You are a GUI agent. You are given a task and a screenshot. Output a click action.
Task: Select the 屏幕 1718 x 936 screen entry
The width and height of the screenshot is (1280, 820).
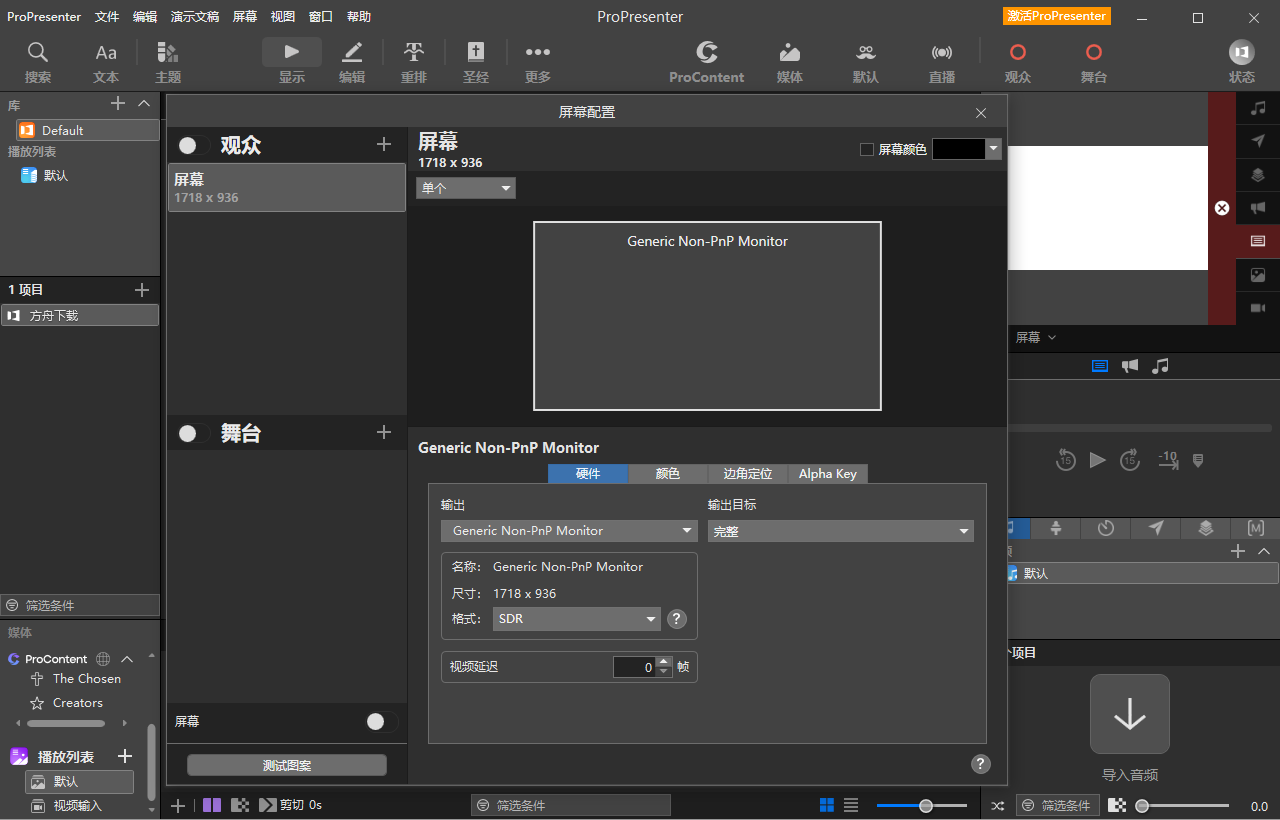coord(287,188)
